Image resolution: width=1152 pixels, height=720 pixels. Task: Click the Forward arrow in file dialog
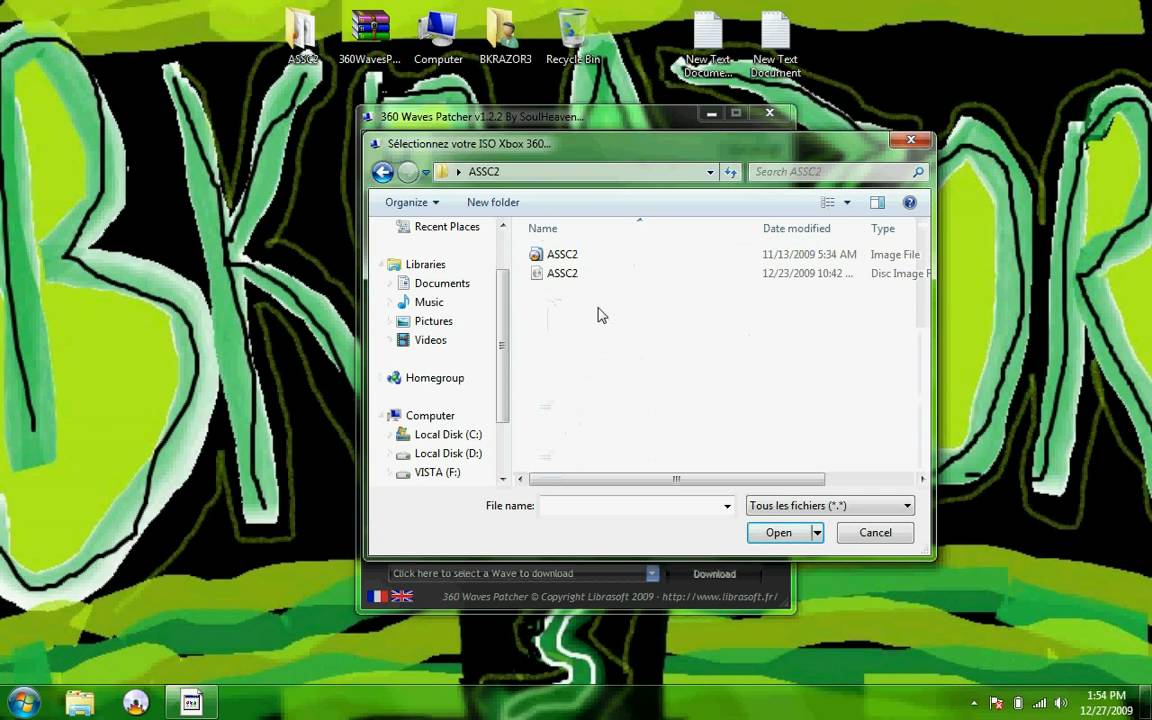click(x=408, y=172)
